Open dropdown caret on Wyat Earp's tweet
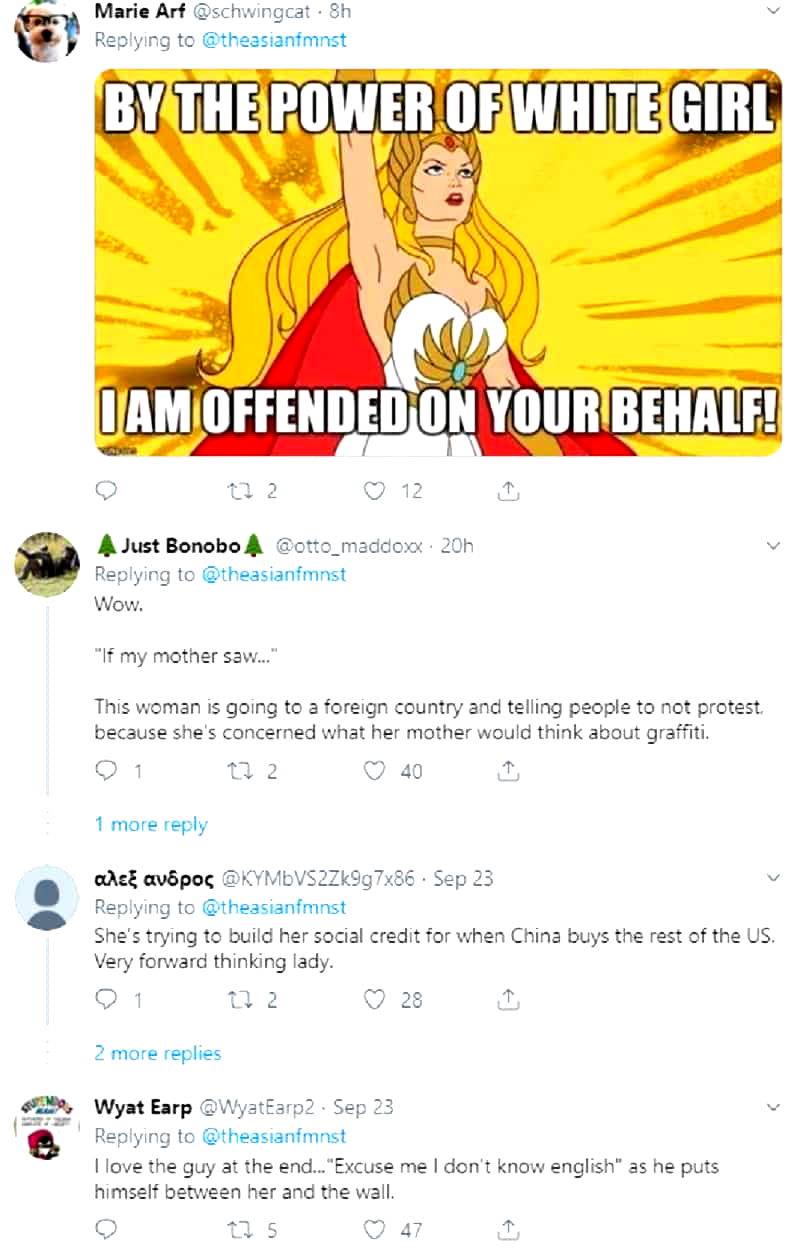 tap(771, 1108)
